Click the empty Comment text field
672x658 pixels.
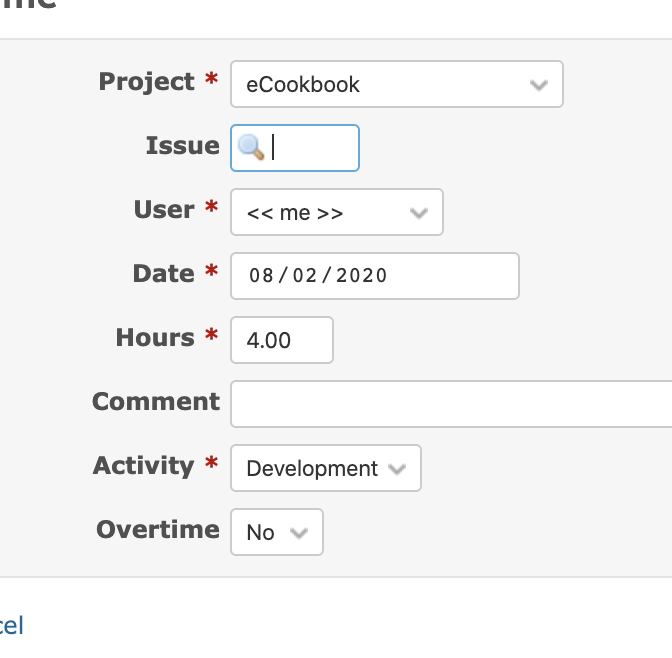(451, 404)
